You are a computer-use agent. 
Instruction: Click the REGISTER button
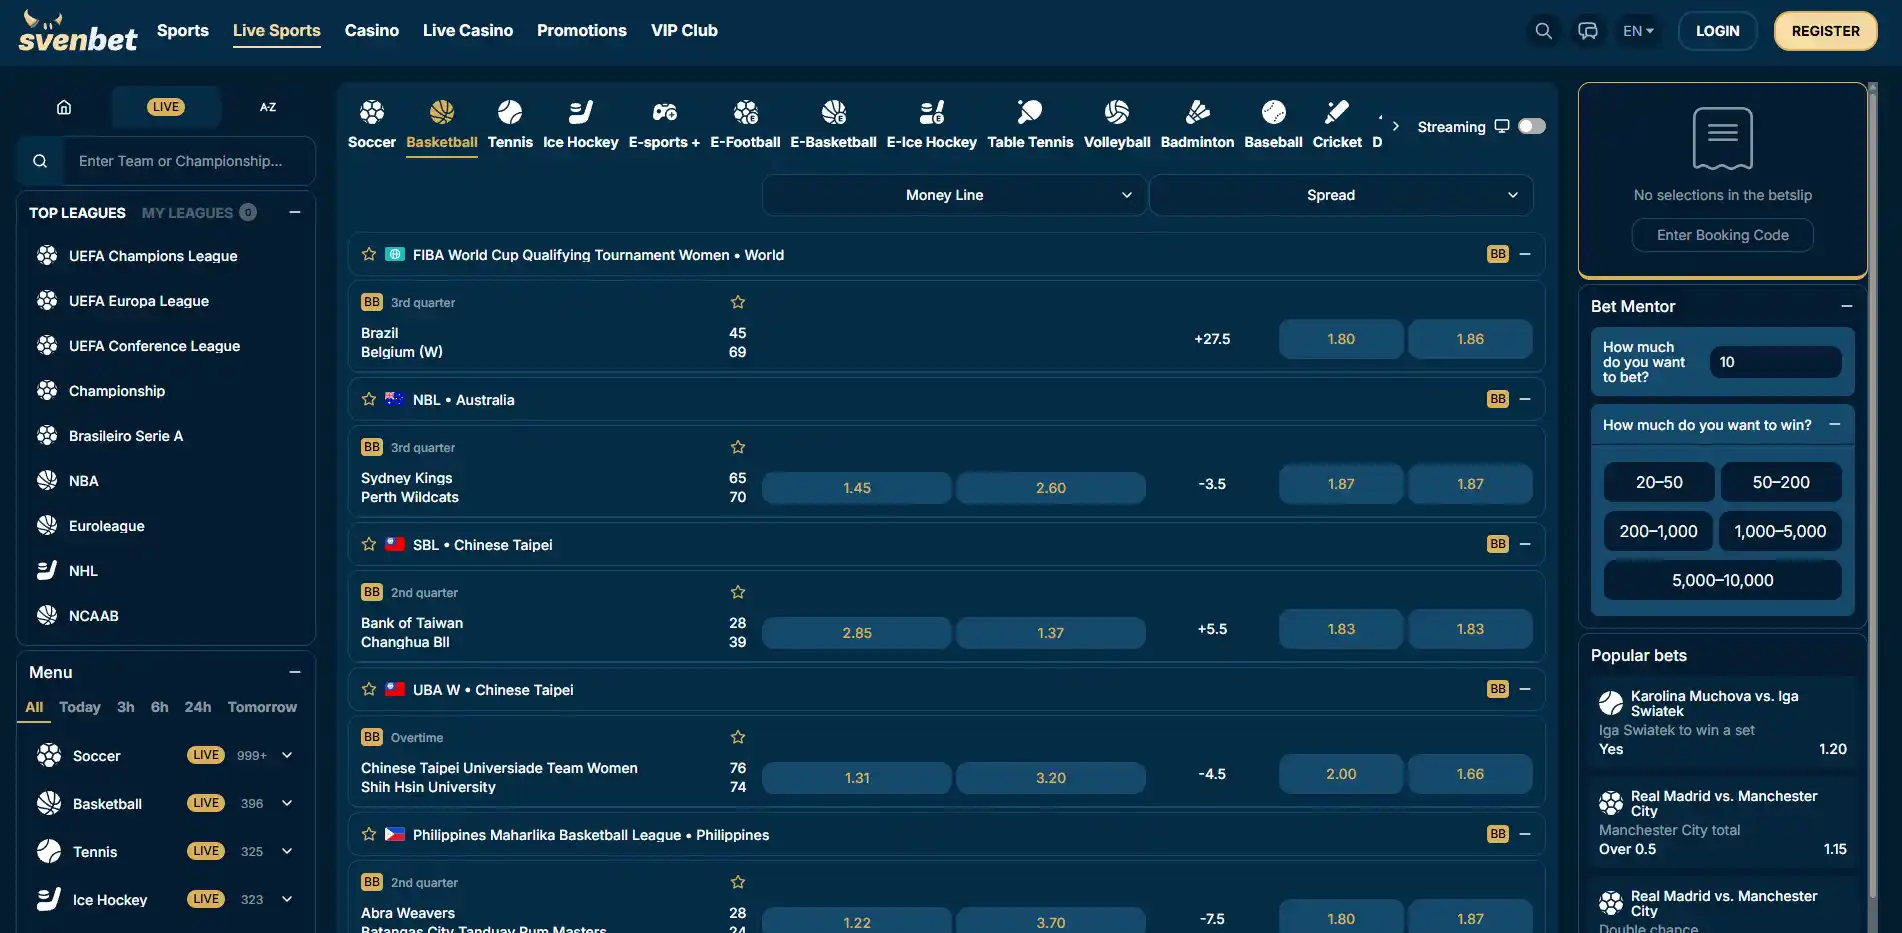[1825, 31]
